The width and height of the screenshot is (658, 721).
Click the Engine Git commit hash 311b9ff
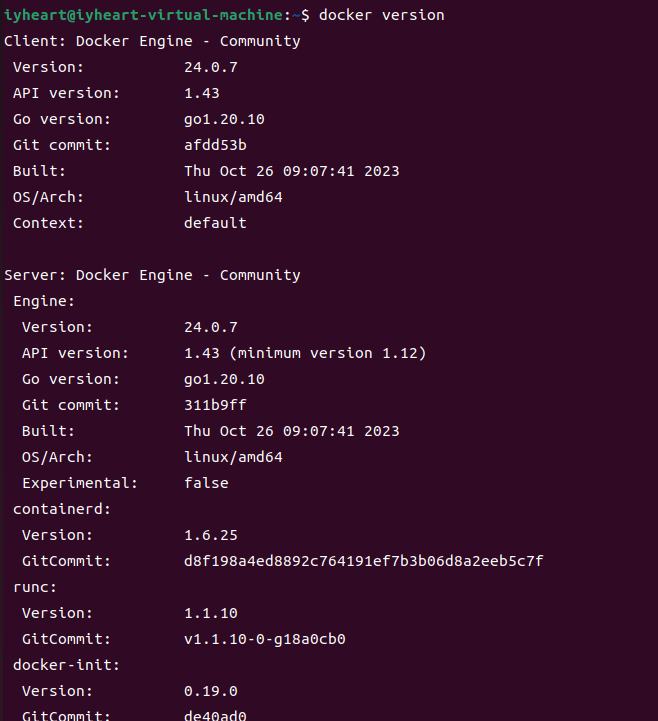pos(216,405)
